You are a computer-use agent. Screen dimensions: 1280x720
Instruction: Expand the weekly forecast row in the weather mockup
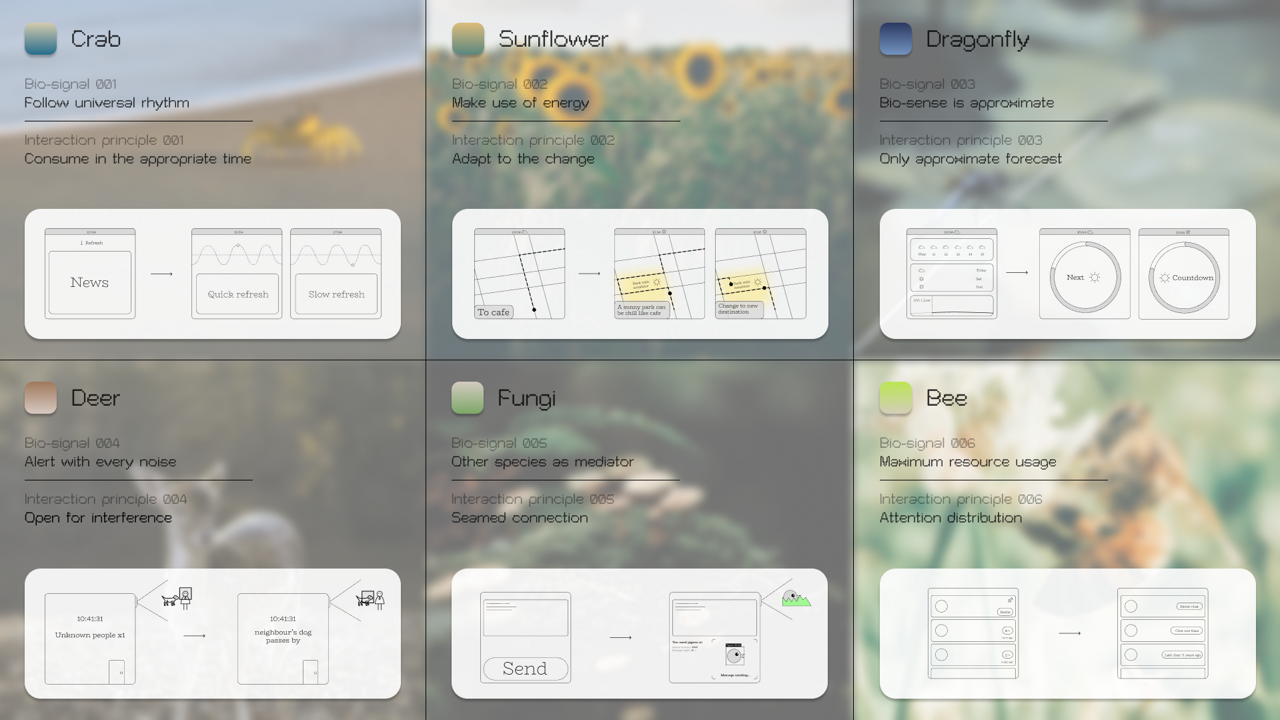951,278
